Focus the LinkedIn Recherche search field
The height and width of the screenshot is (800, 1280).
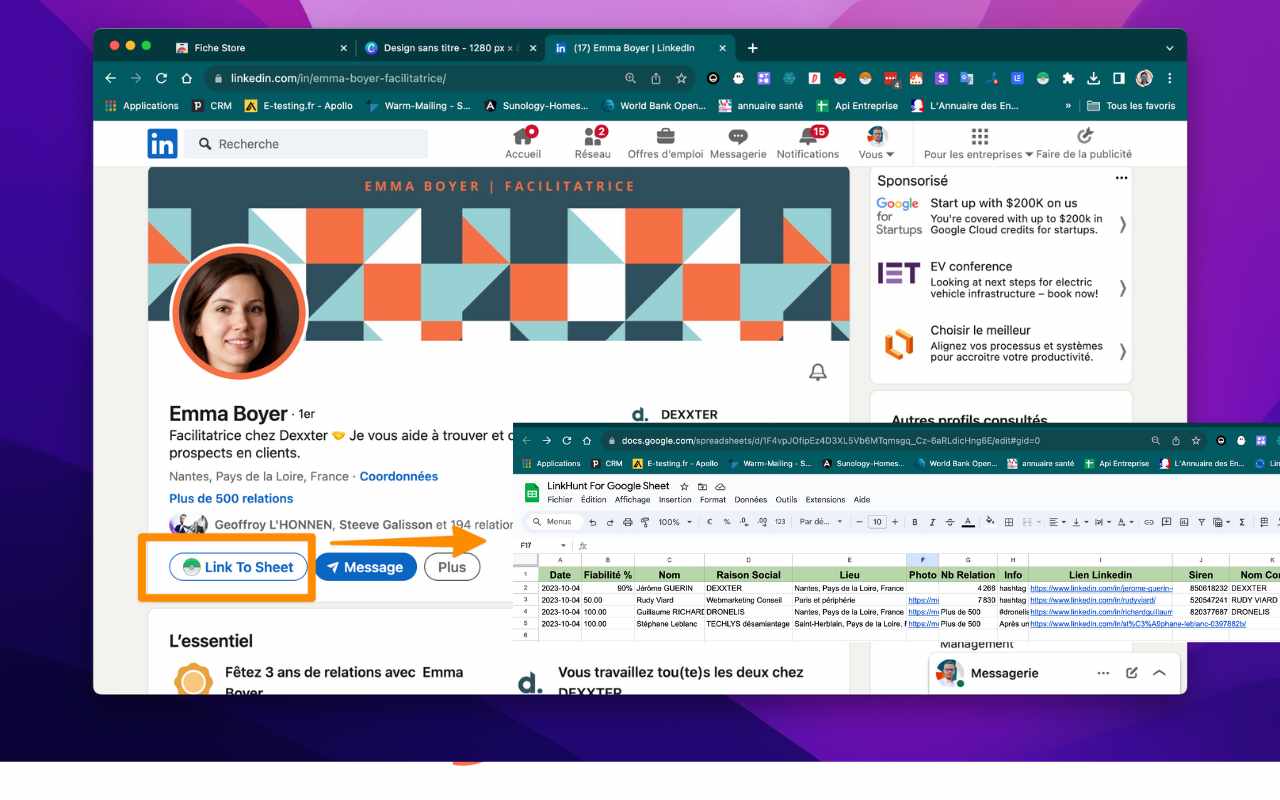tap(306, 144)
